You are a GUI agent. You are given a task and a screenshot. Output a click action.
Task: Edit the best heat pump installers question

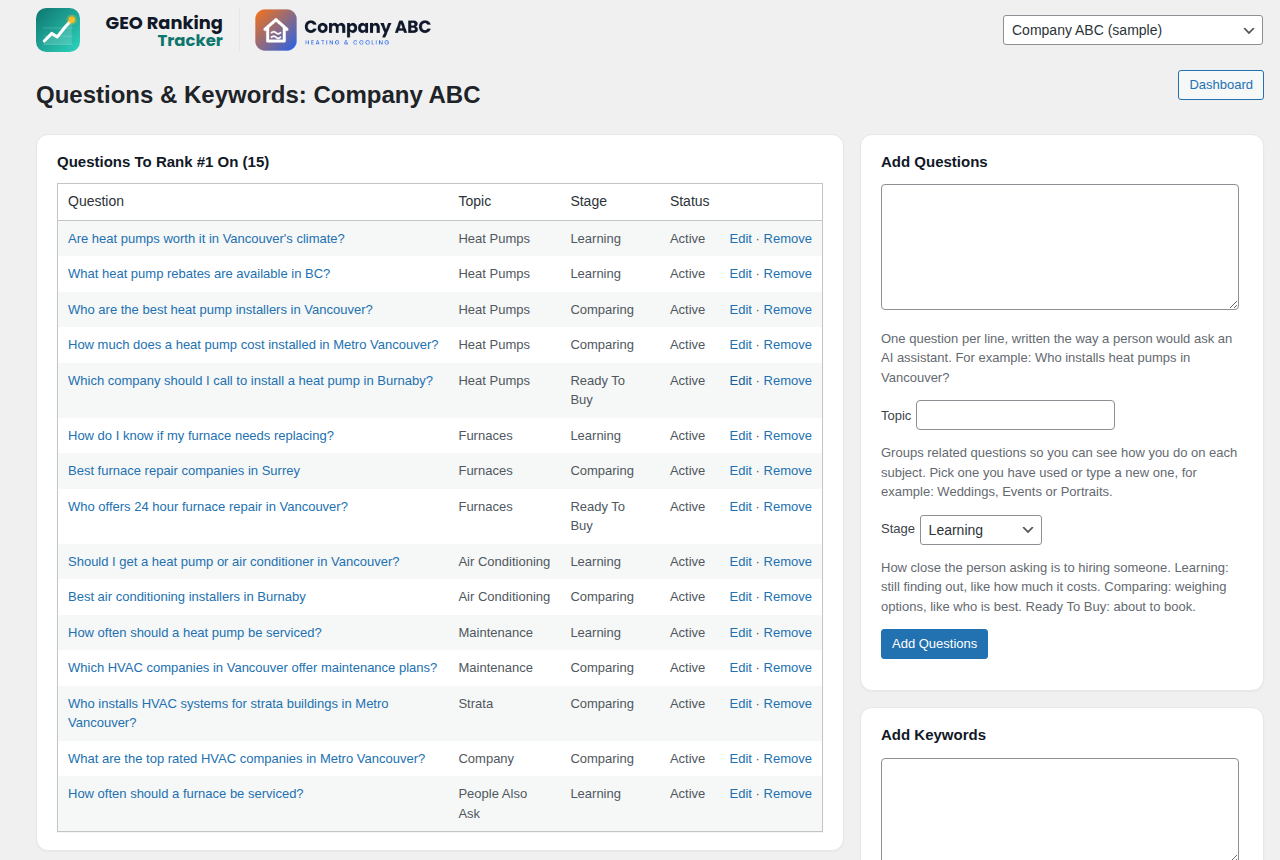pyautogui.click(x=741, y=310)
